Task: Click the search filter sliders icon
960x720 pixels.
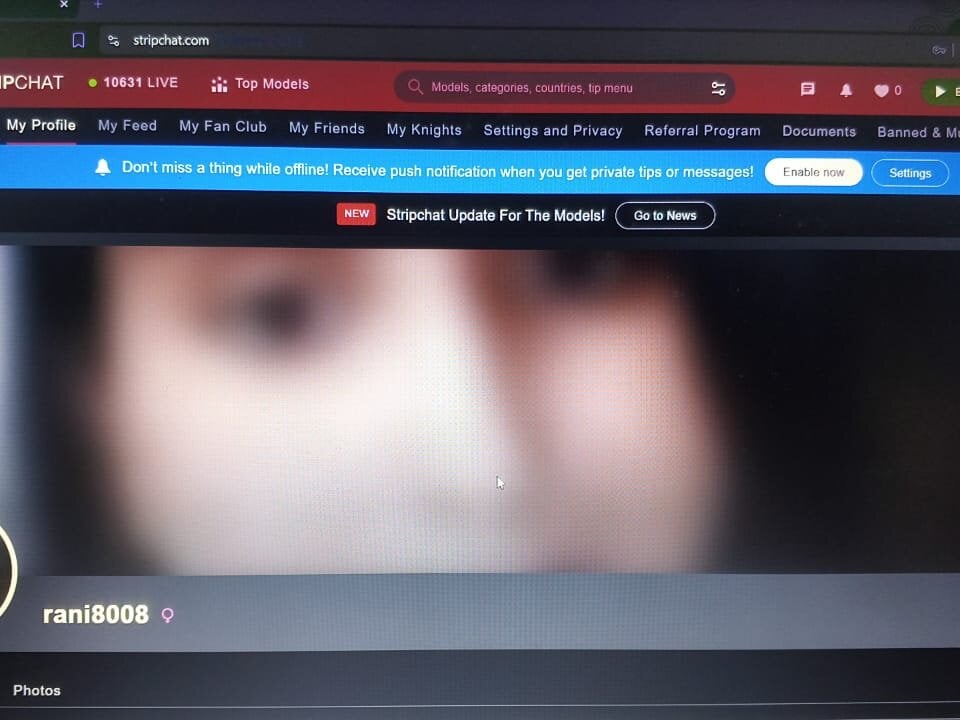Action: (x=718, y=88)
